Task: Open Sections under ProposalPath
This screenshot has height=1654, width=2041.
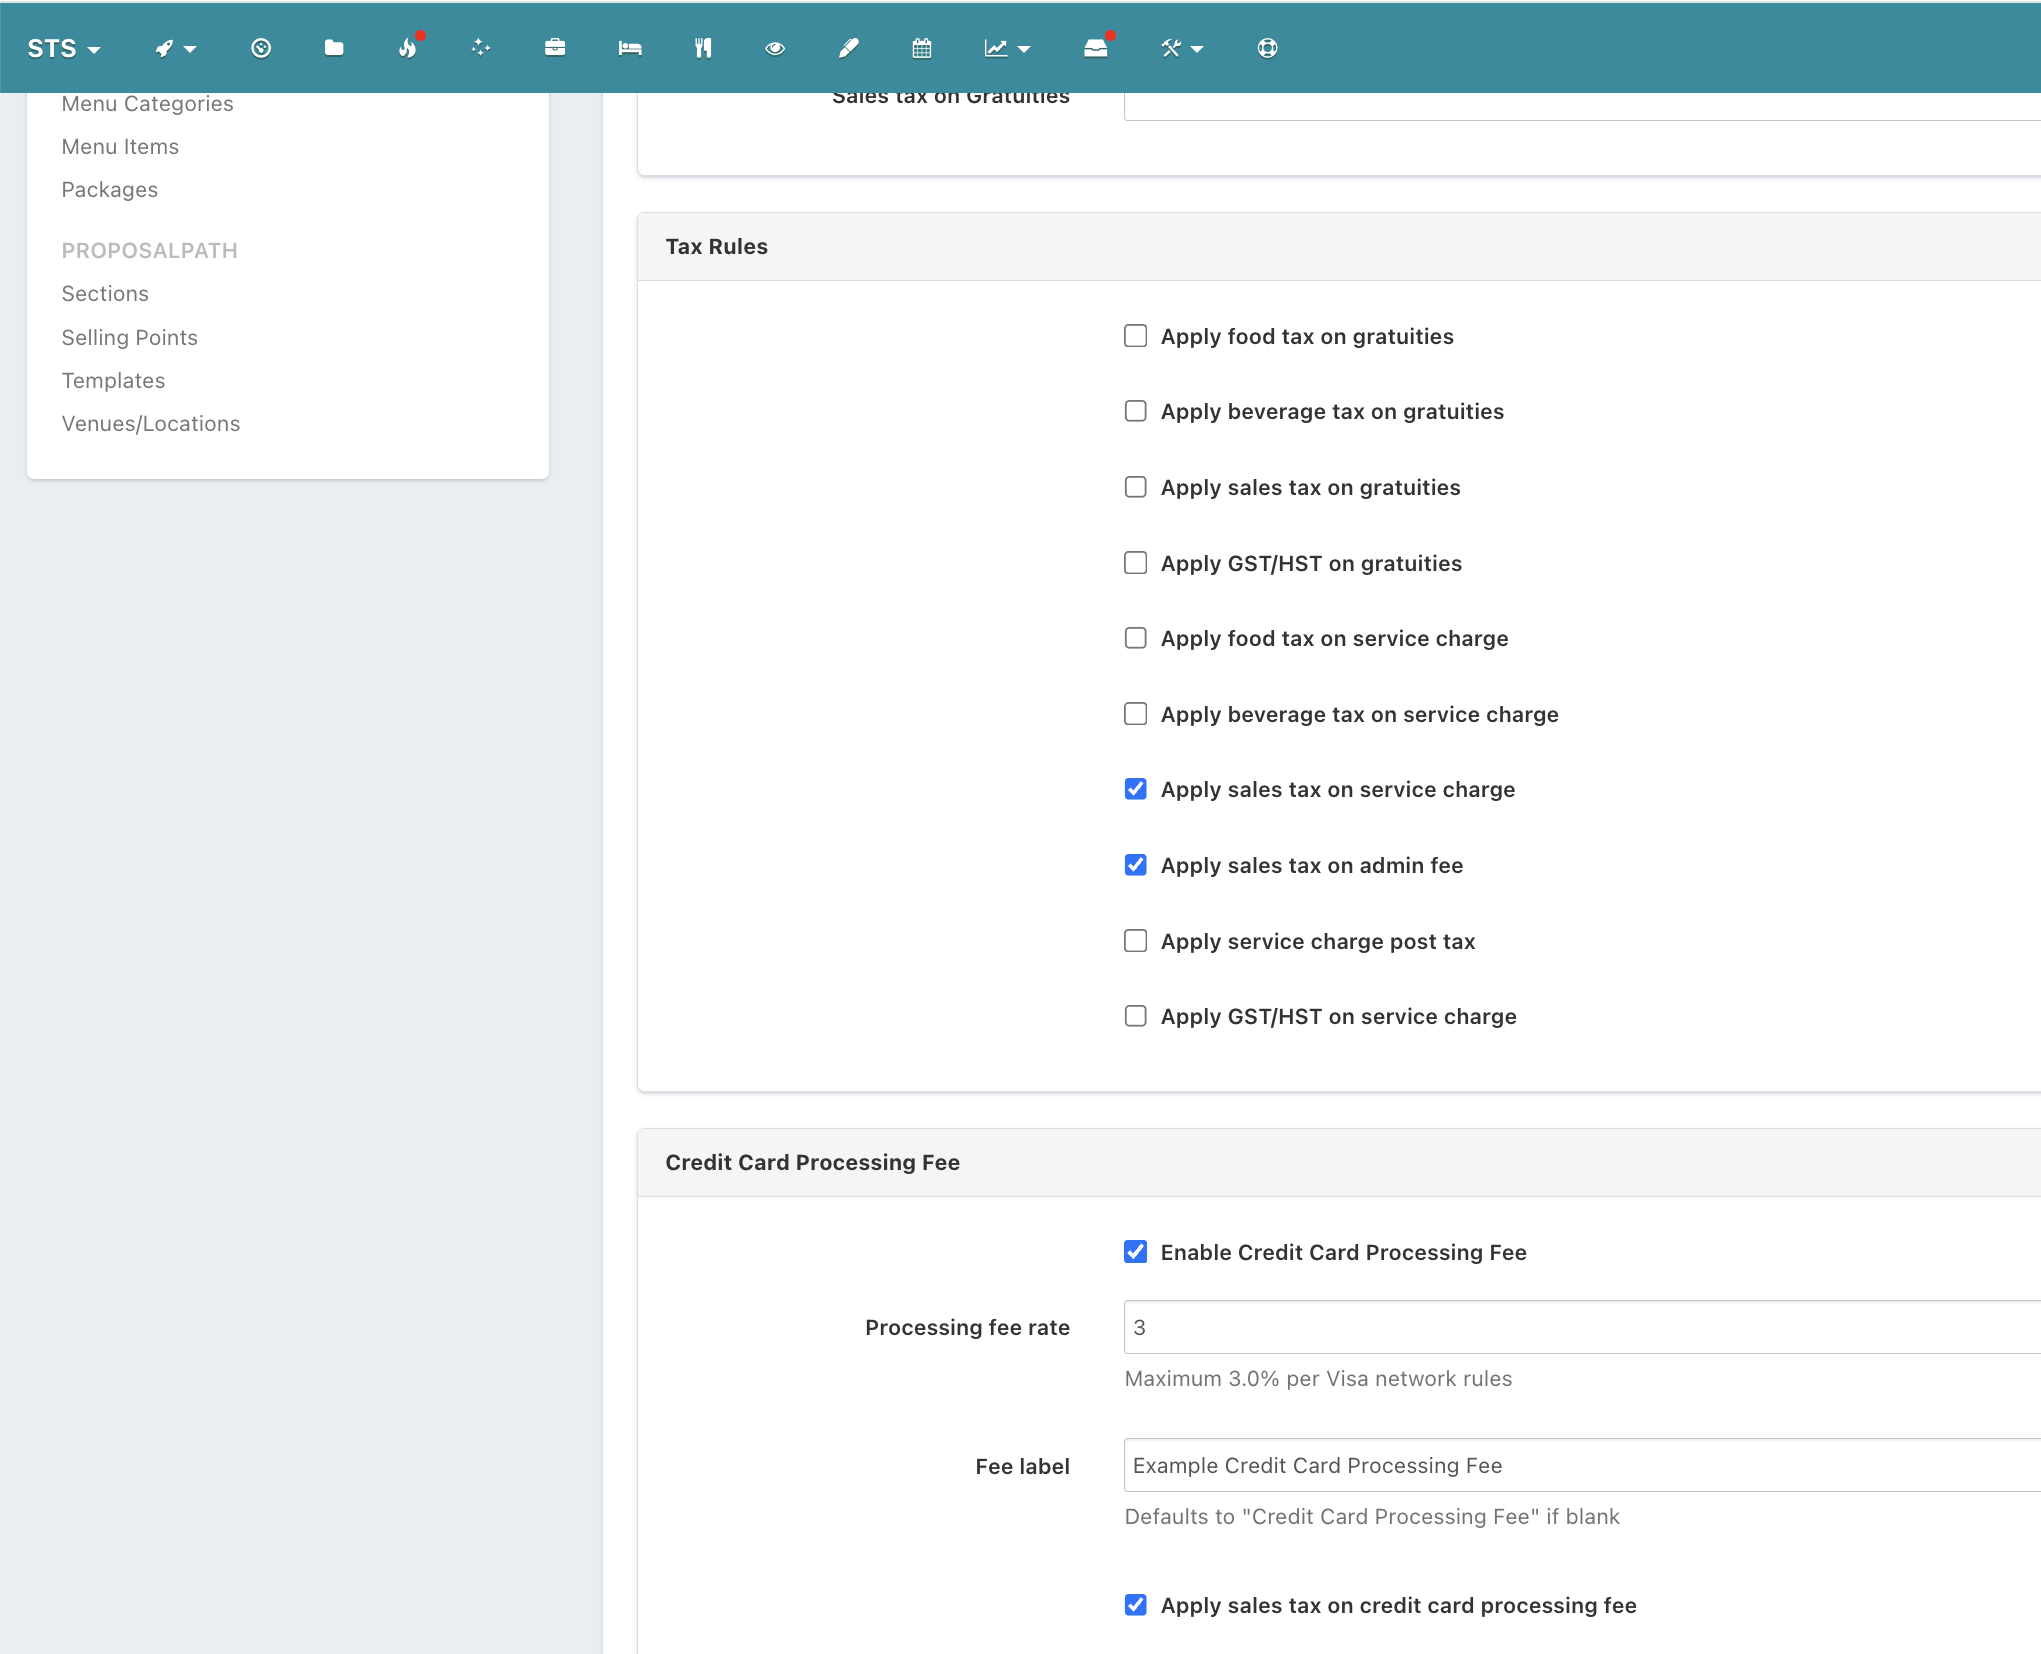Action: pos(105,294)
